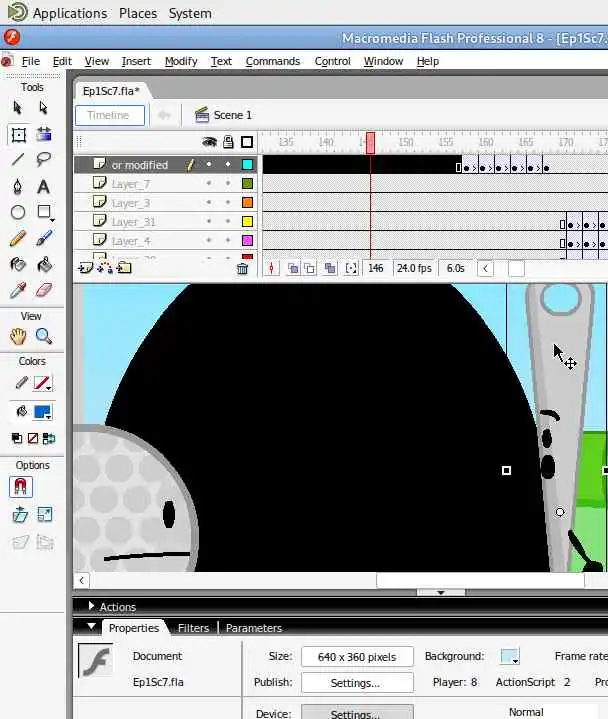Open Modify Onion Markers menu
Viewport: 608px width, 719px height.
tap(351, 268)
